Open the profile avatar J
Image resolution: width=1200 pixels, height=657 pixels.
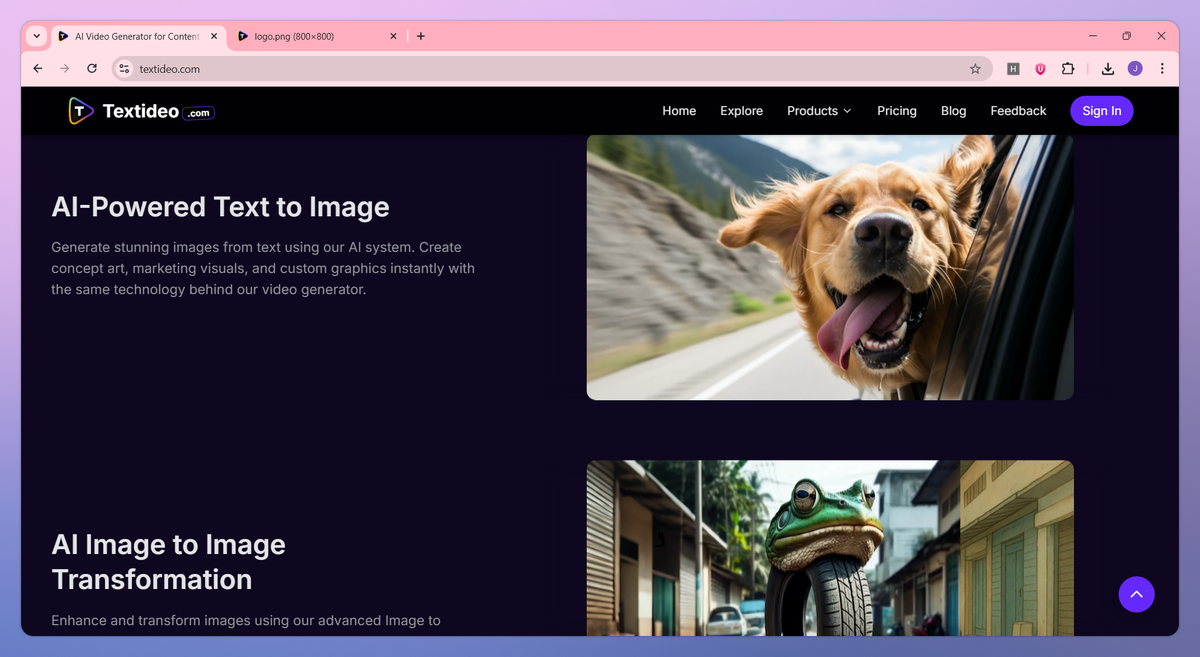point(1135,69)
